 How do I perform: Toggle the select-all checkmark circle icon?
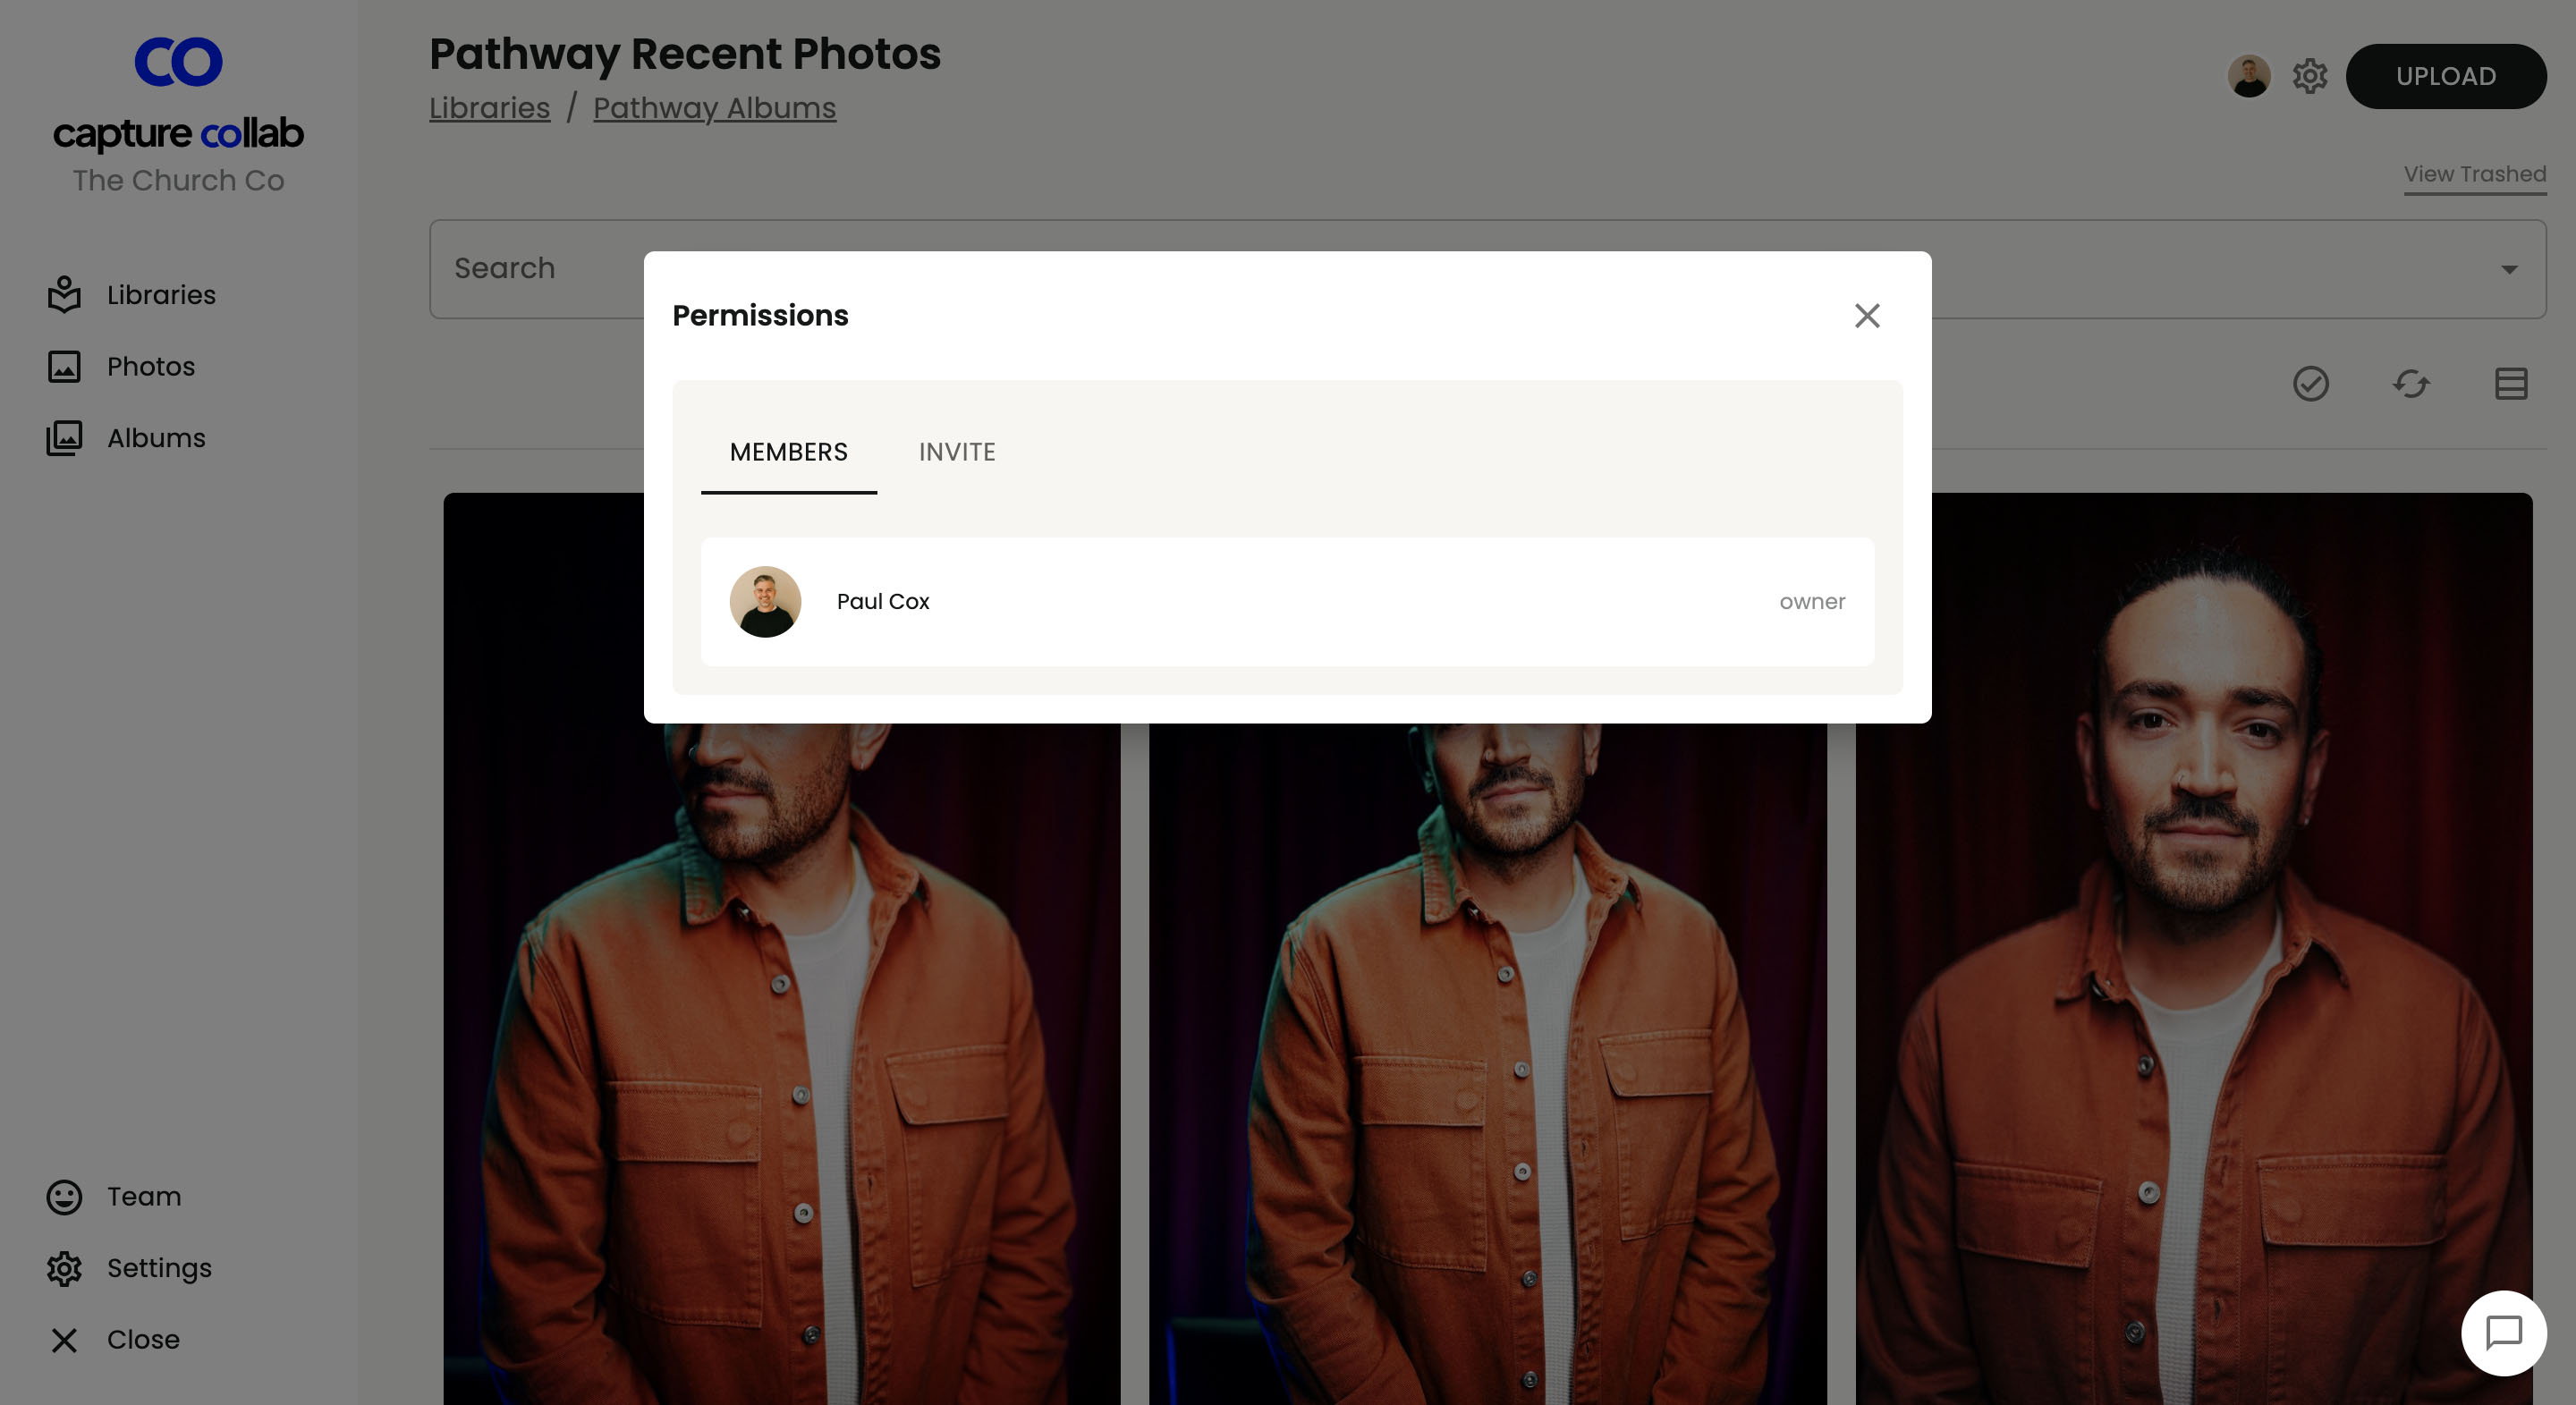pyautogui.click(x=2310, y=384)
